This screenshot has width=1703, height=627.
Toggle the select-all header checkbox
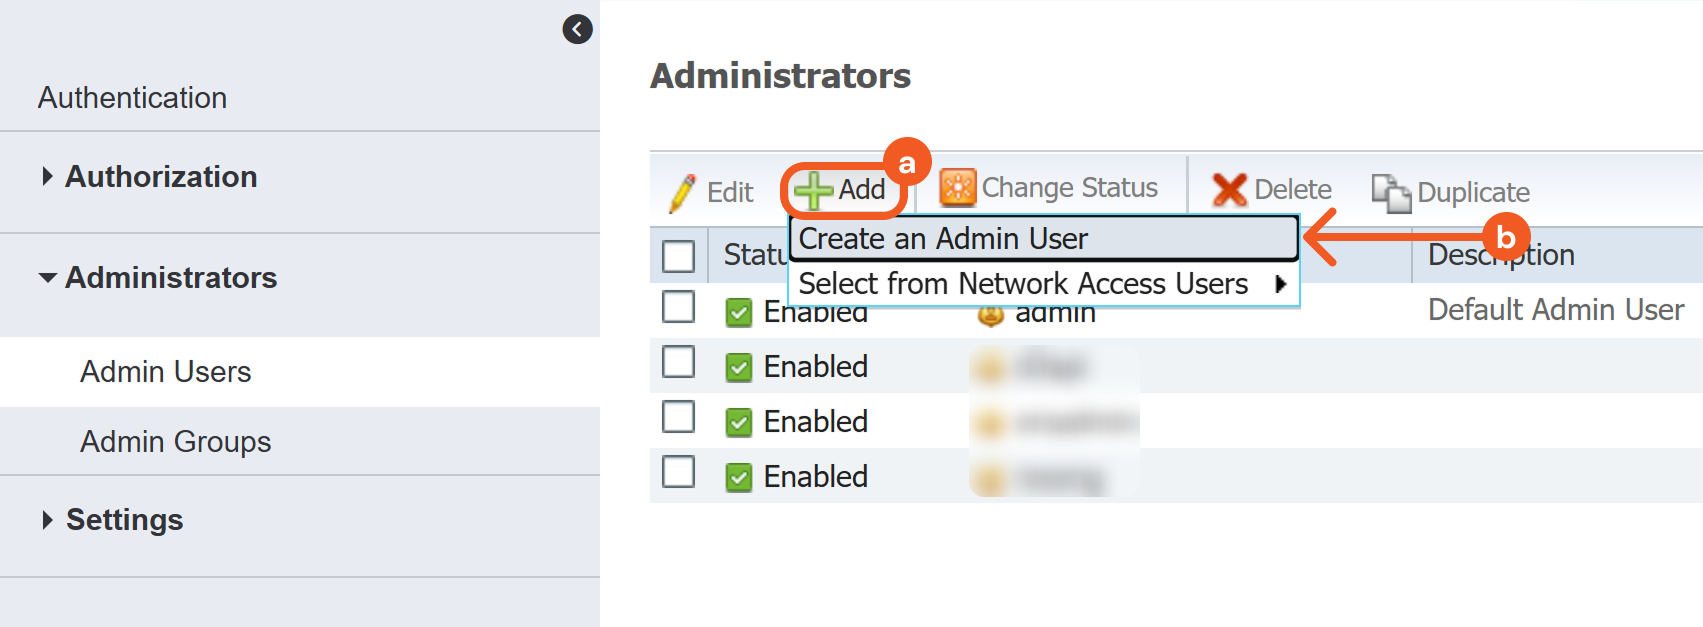[679, 256]
